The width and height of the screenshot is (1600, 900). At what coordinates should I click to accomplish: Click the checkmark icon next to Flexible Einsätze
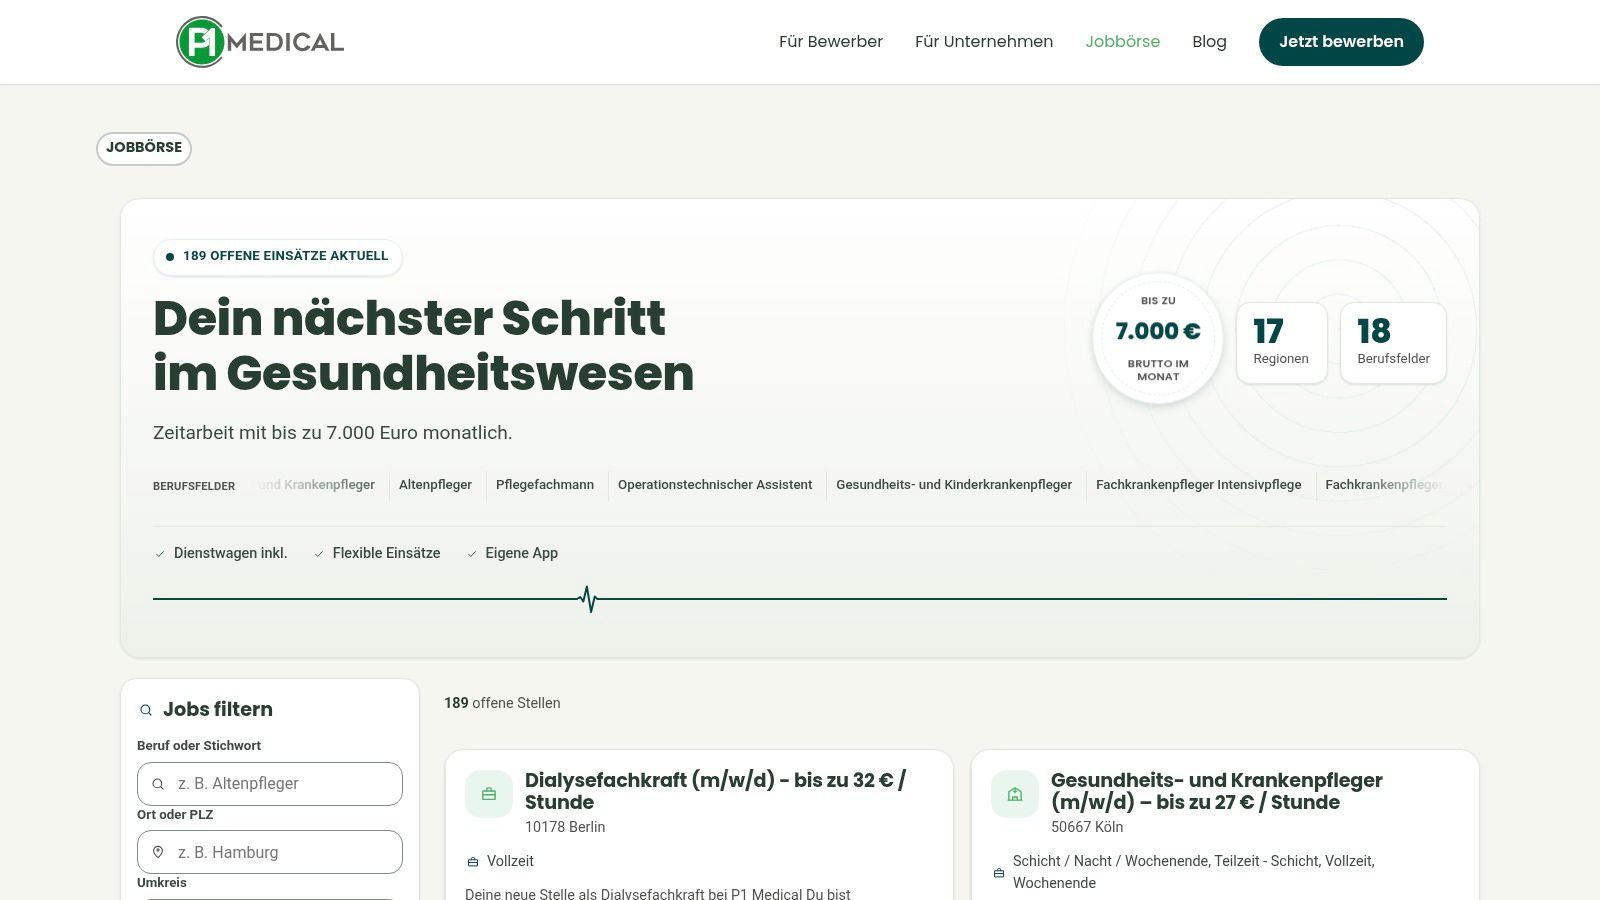(x=319, y=554)
